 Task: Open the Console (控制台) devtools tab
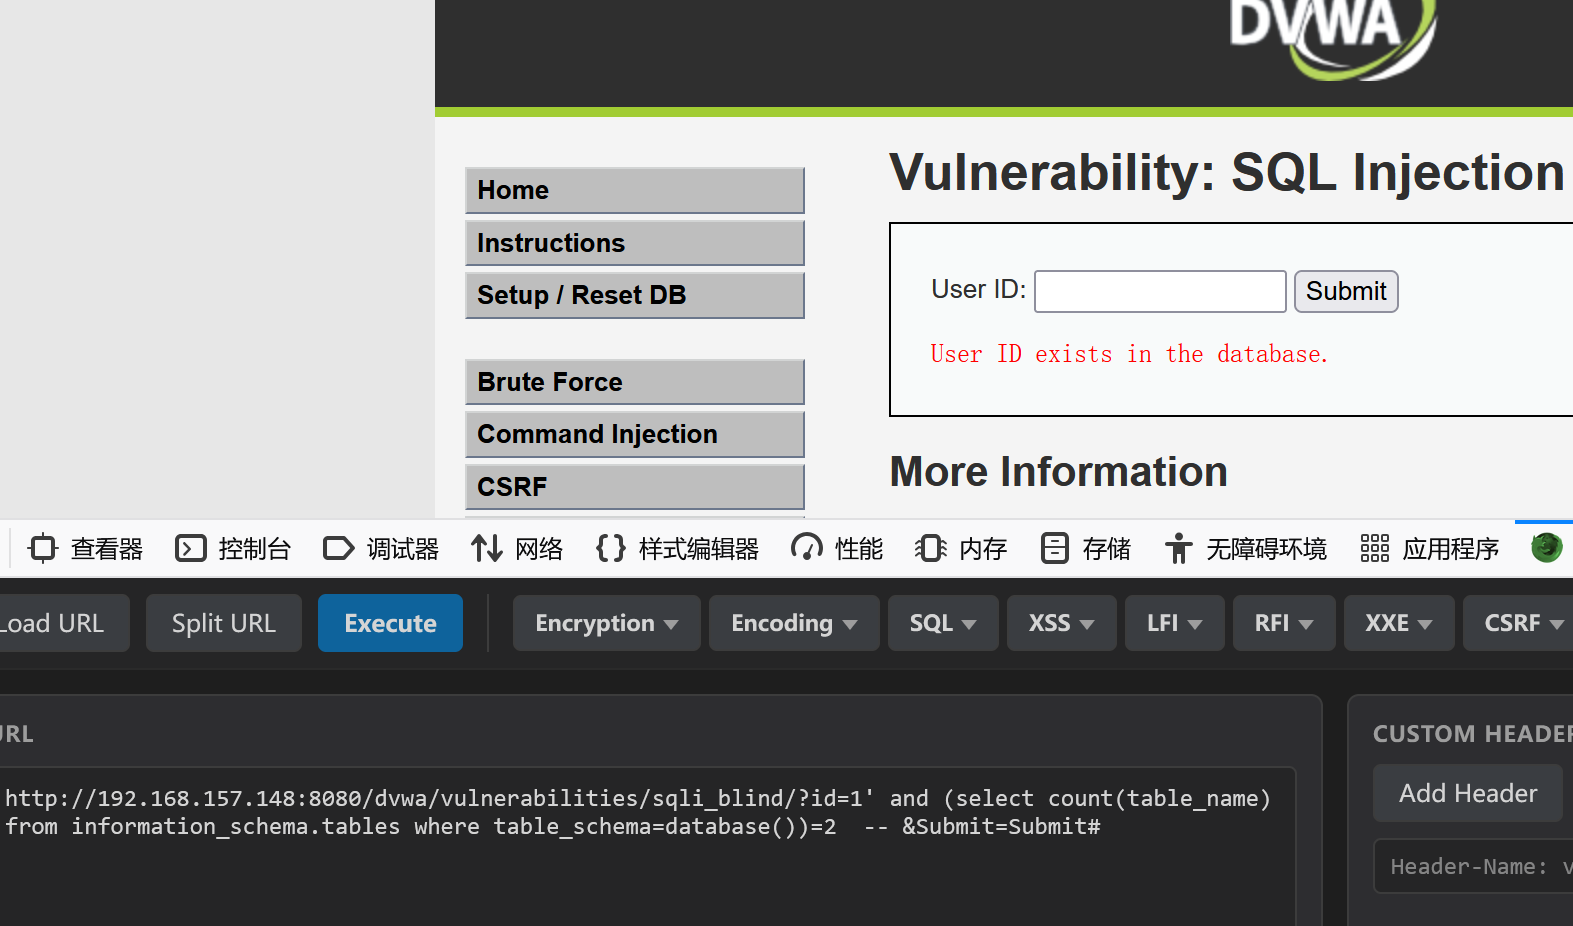click(233, 549)
